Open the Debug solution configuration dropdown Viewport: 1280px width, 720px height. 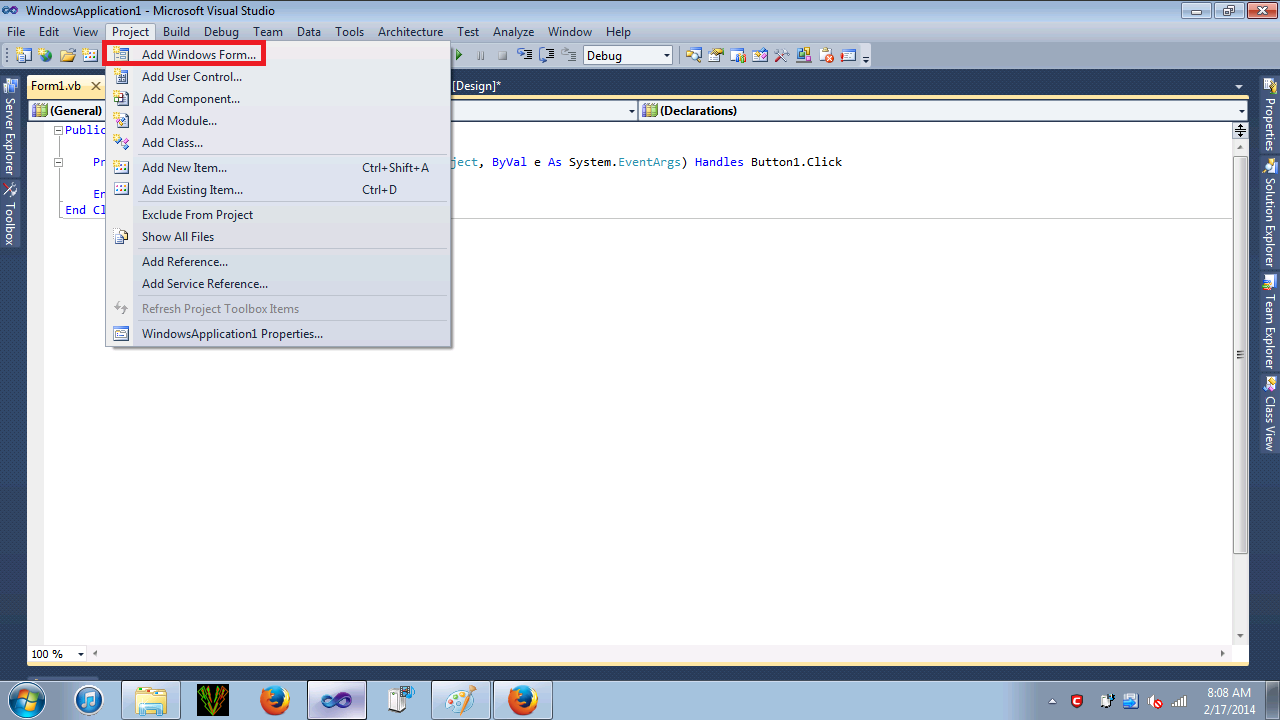click(x=628, y=56)
